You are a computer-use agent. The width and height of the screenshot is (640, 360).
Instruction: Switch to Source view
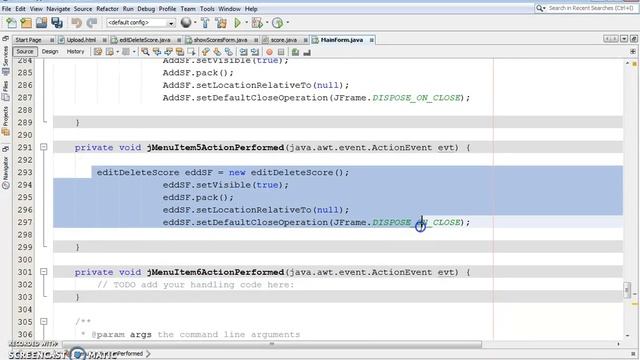pos(25,52)
